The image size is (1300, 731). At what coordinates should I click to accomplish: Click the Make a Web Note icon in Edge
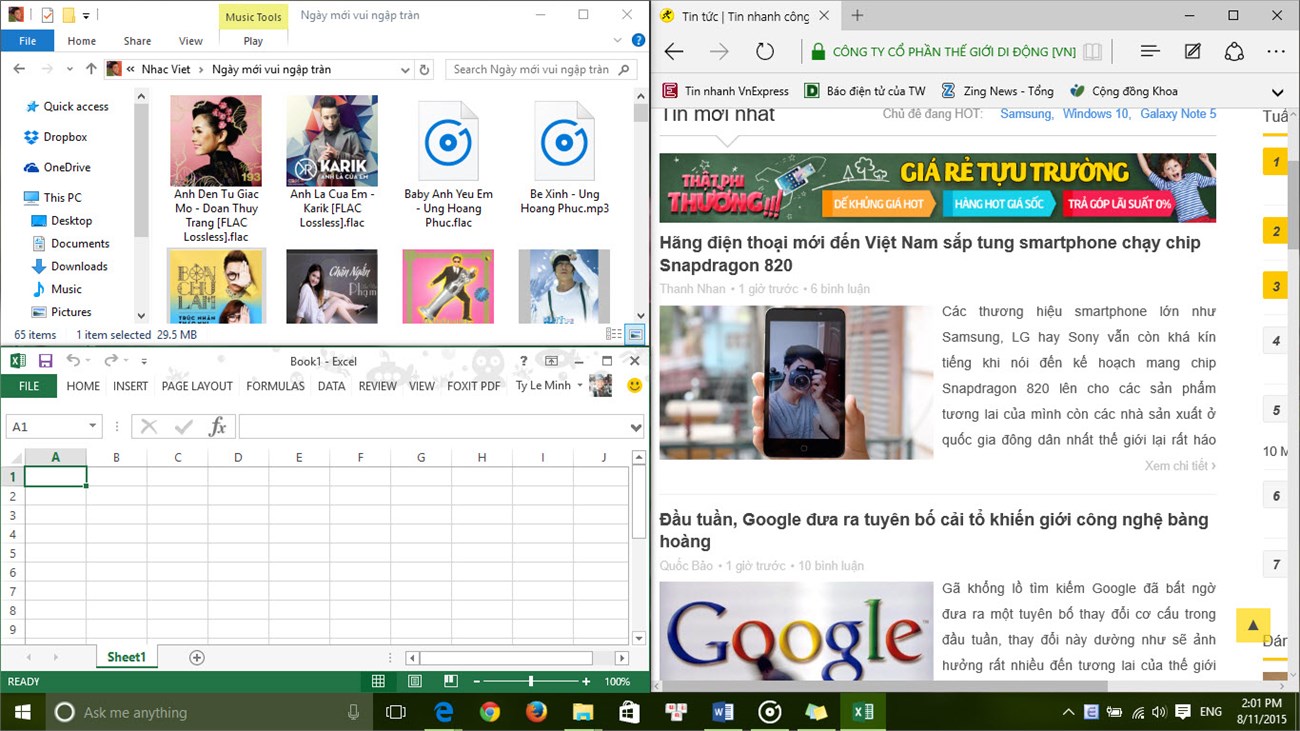(1192, 51)
